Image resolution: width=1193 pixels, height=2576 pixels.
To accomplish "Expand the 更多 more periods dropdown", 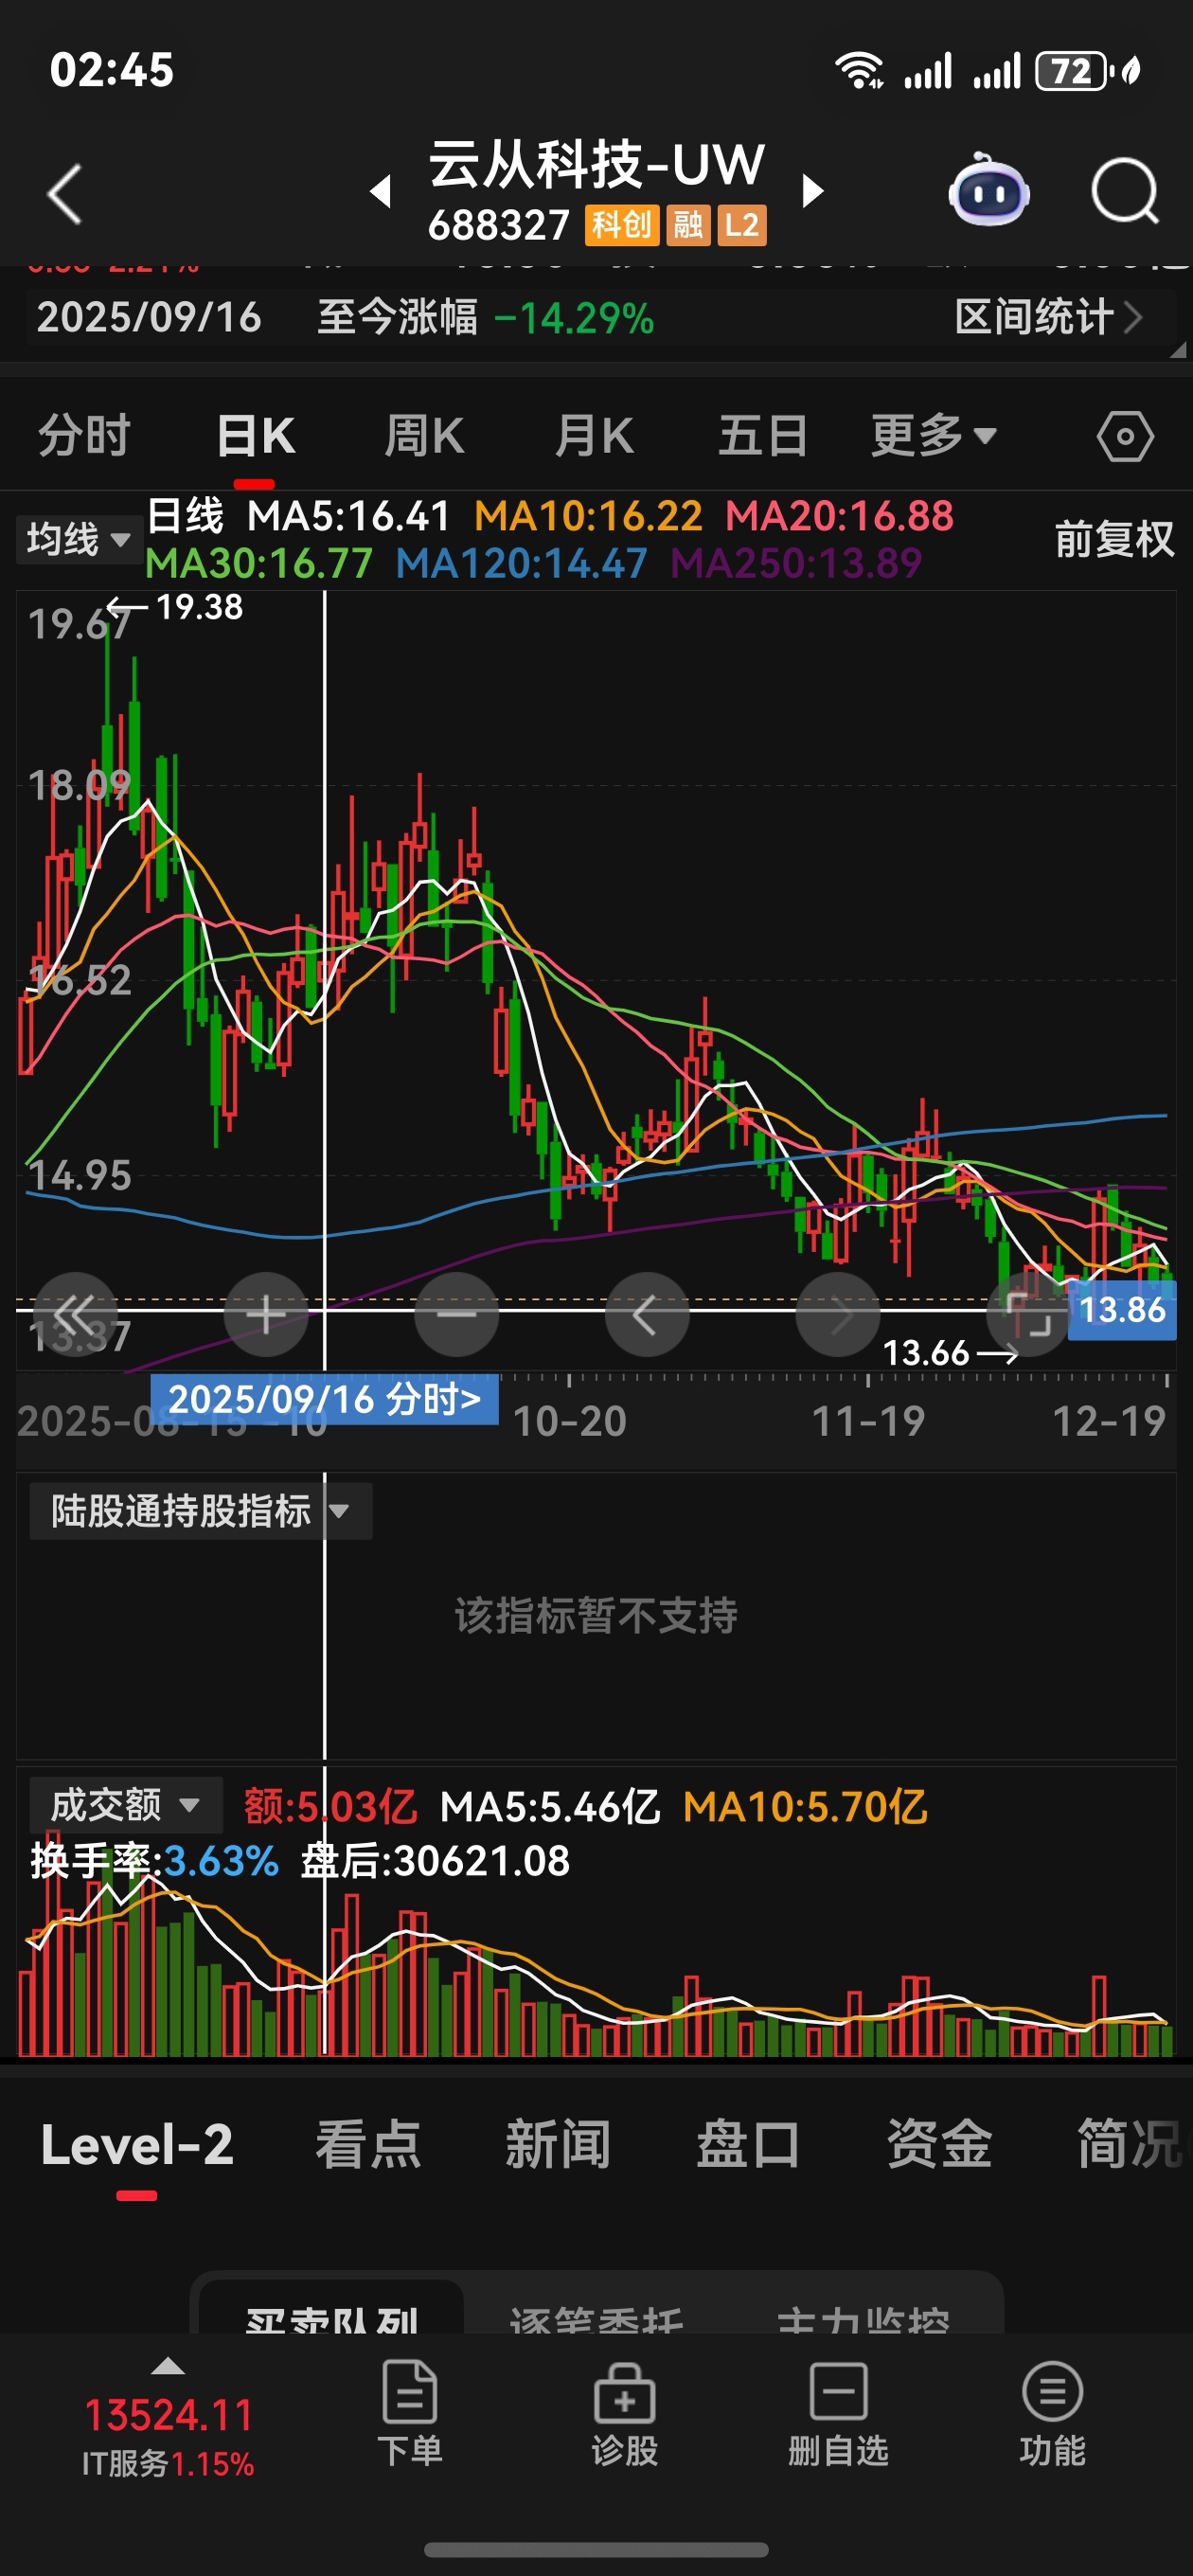I will 933,436.
